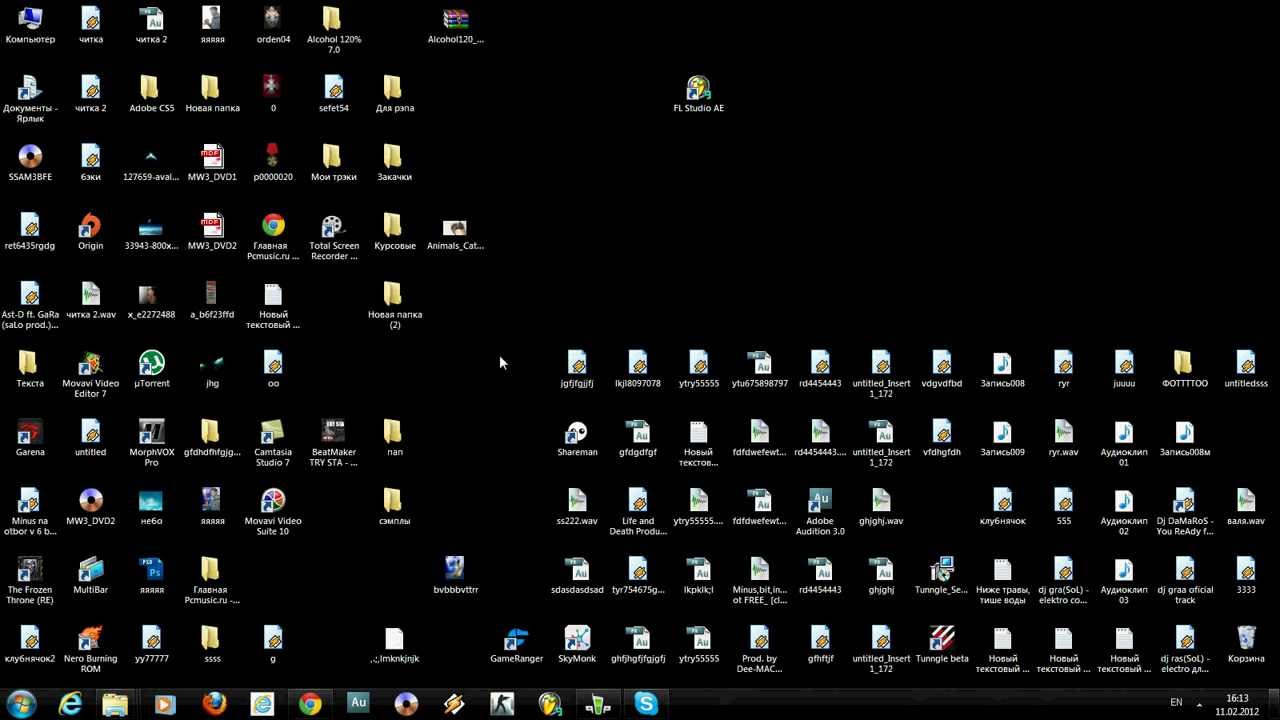Open the Запись009 audio file
The image size is (1280, 720).
pyautogui.click(x=1002, y=439)
